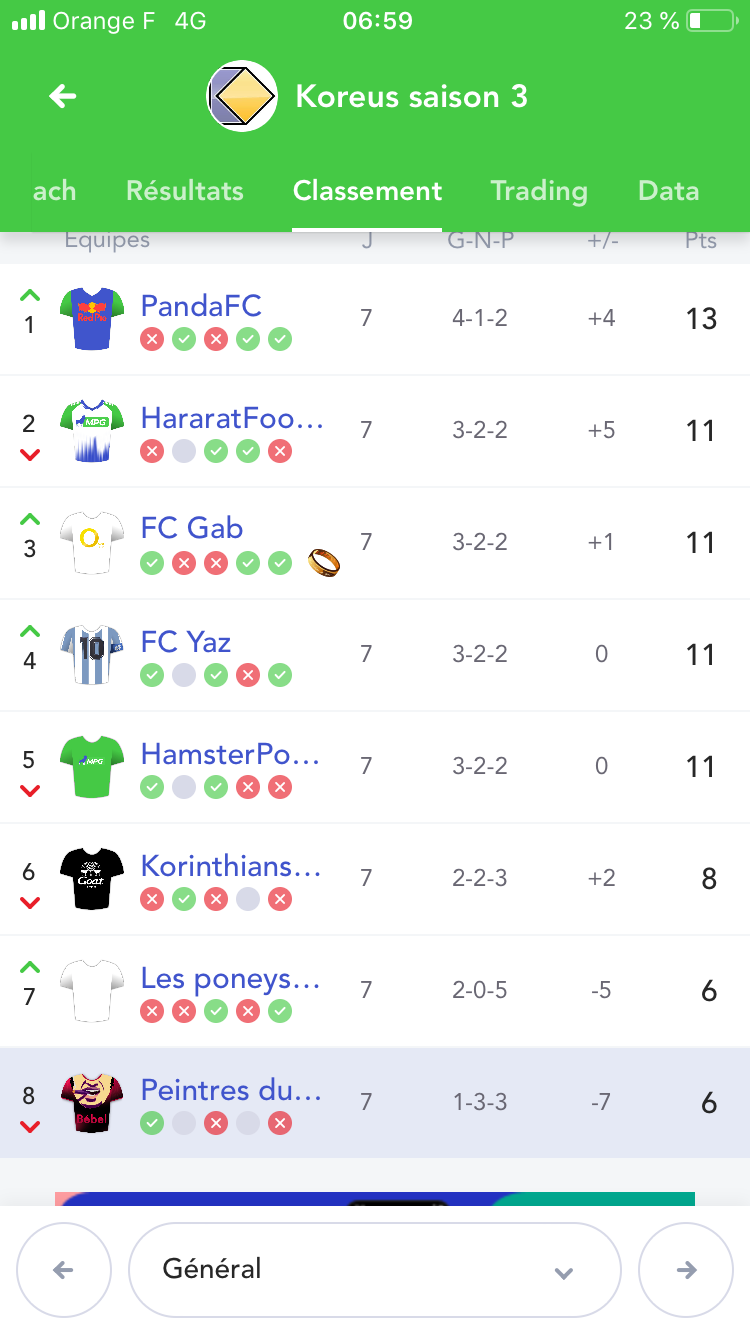750x1334 pixels.
Task: Open the Général ranking dropdown
Action: click(374, 1270)
